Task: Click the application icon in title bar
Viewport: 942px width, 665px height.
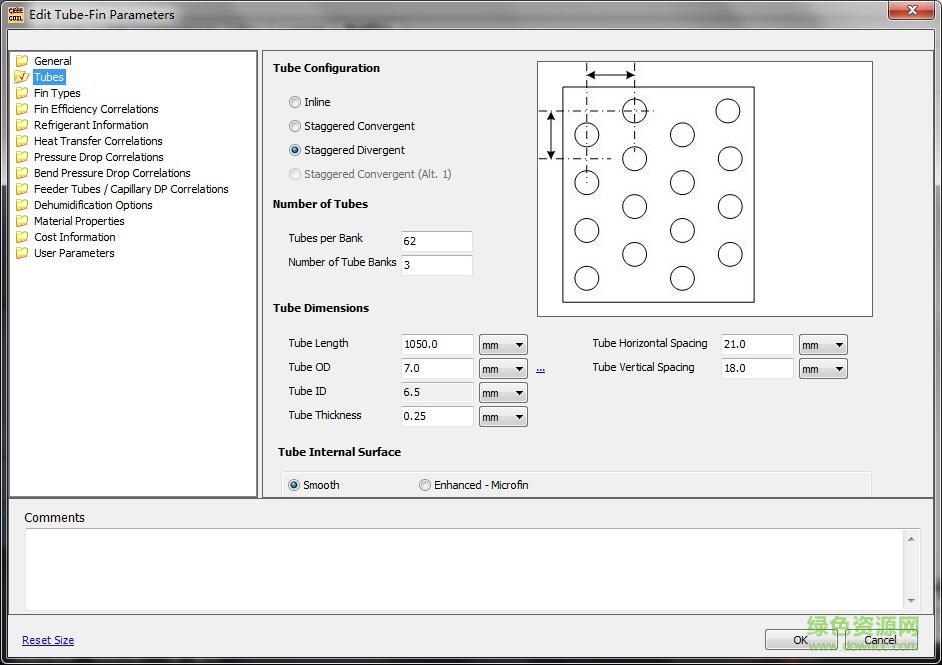Action: pos(15,14)
